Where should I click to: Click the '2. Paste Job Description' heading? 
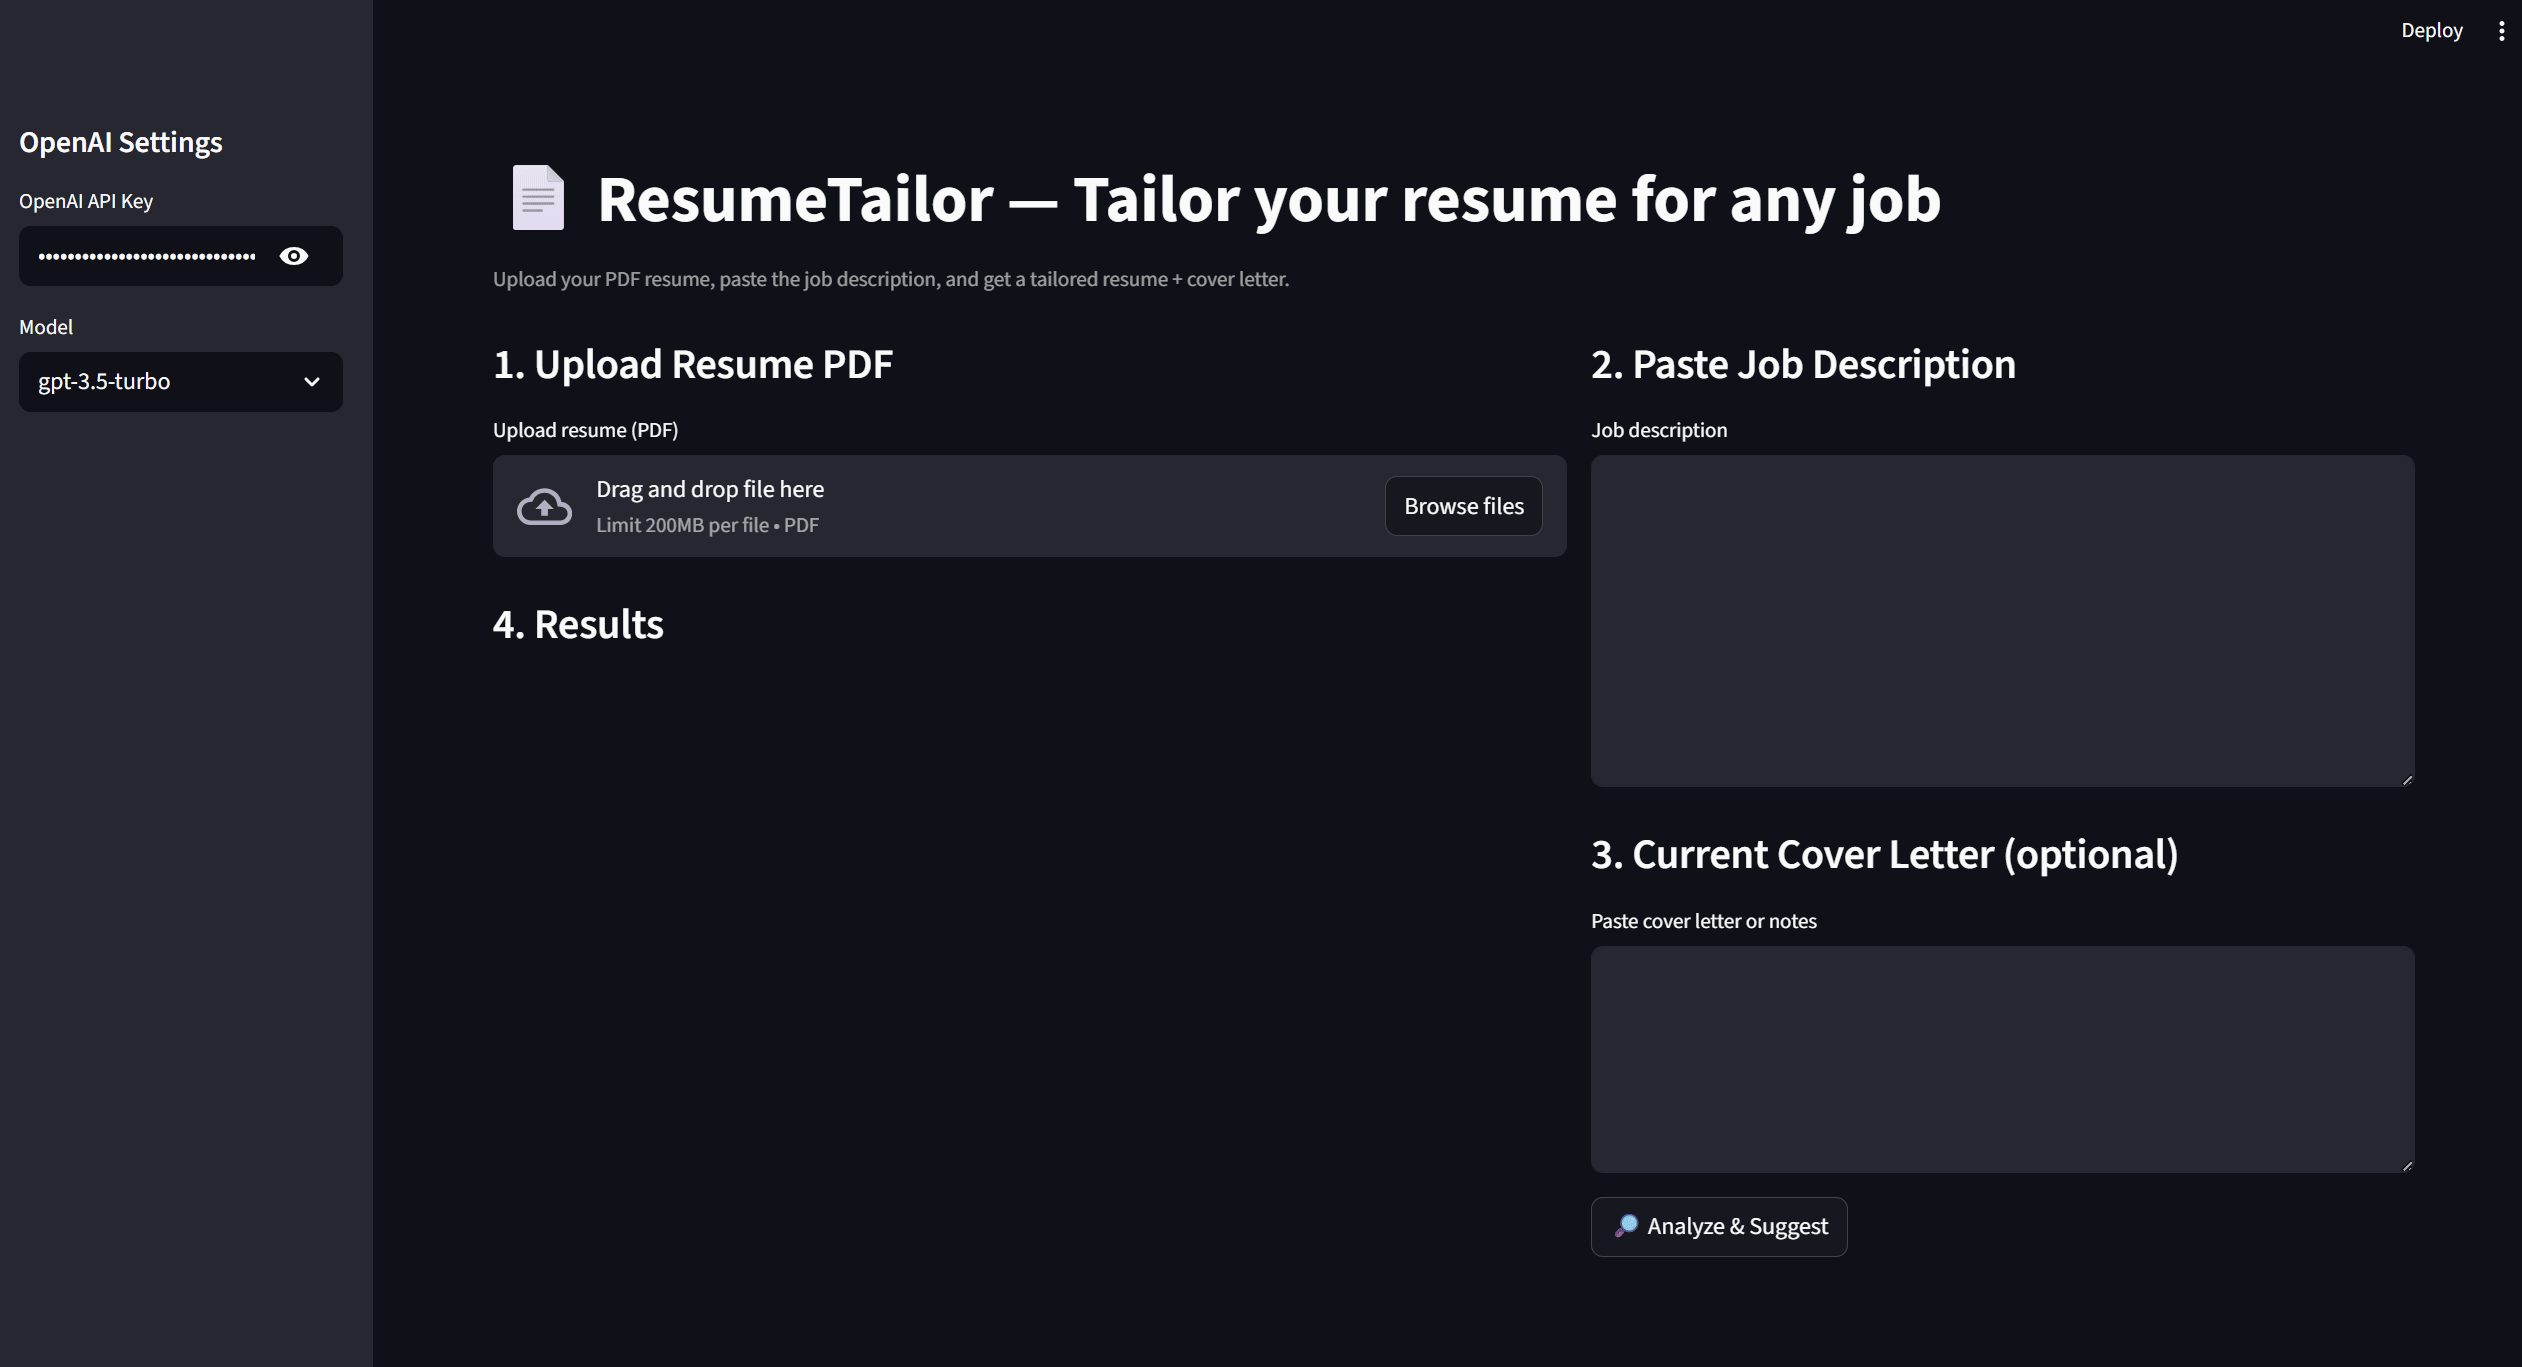click(x=1802, y=364)
